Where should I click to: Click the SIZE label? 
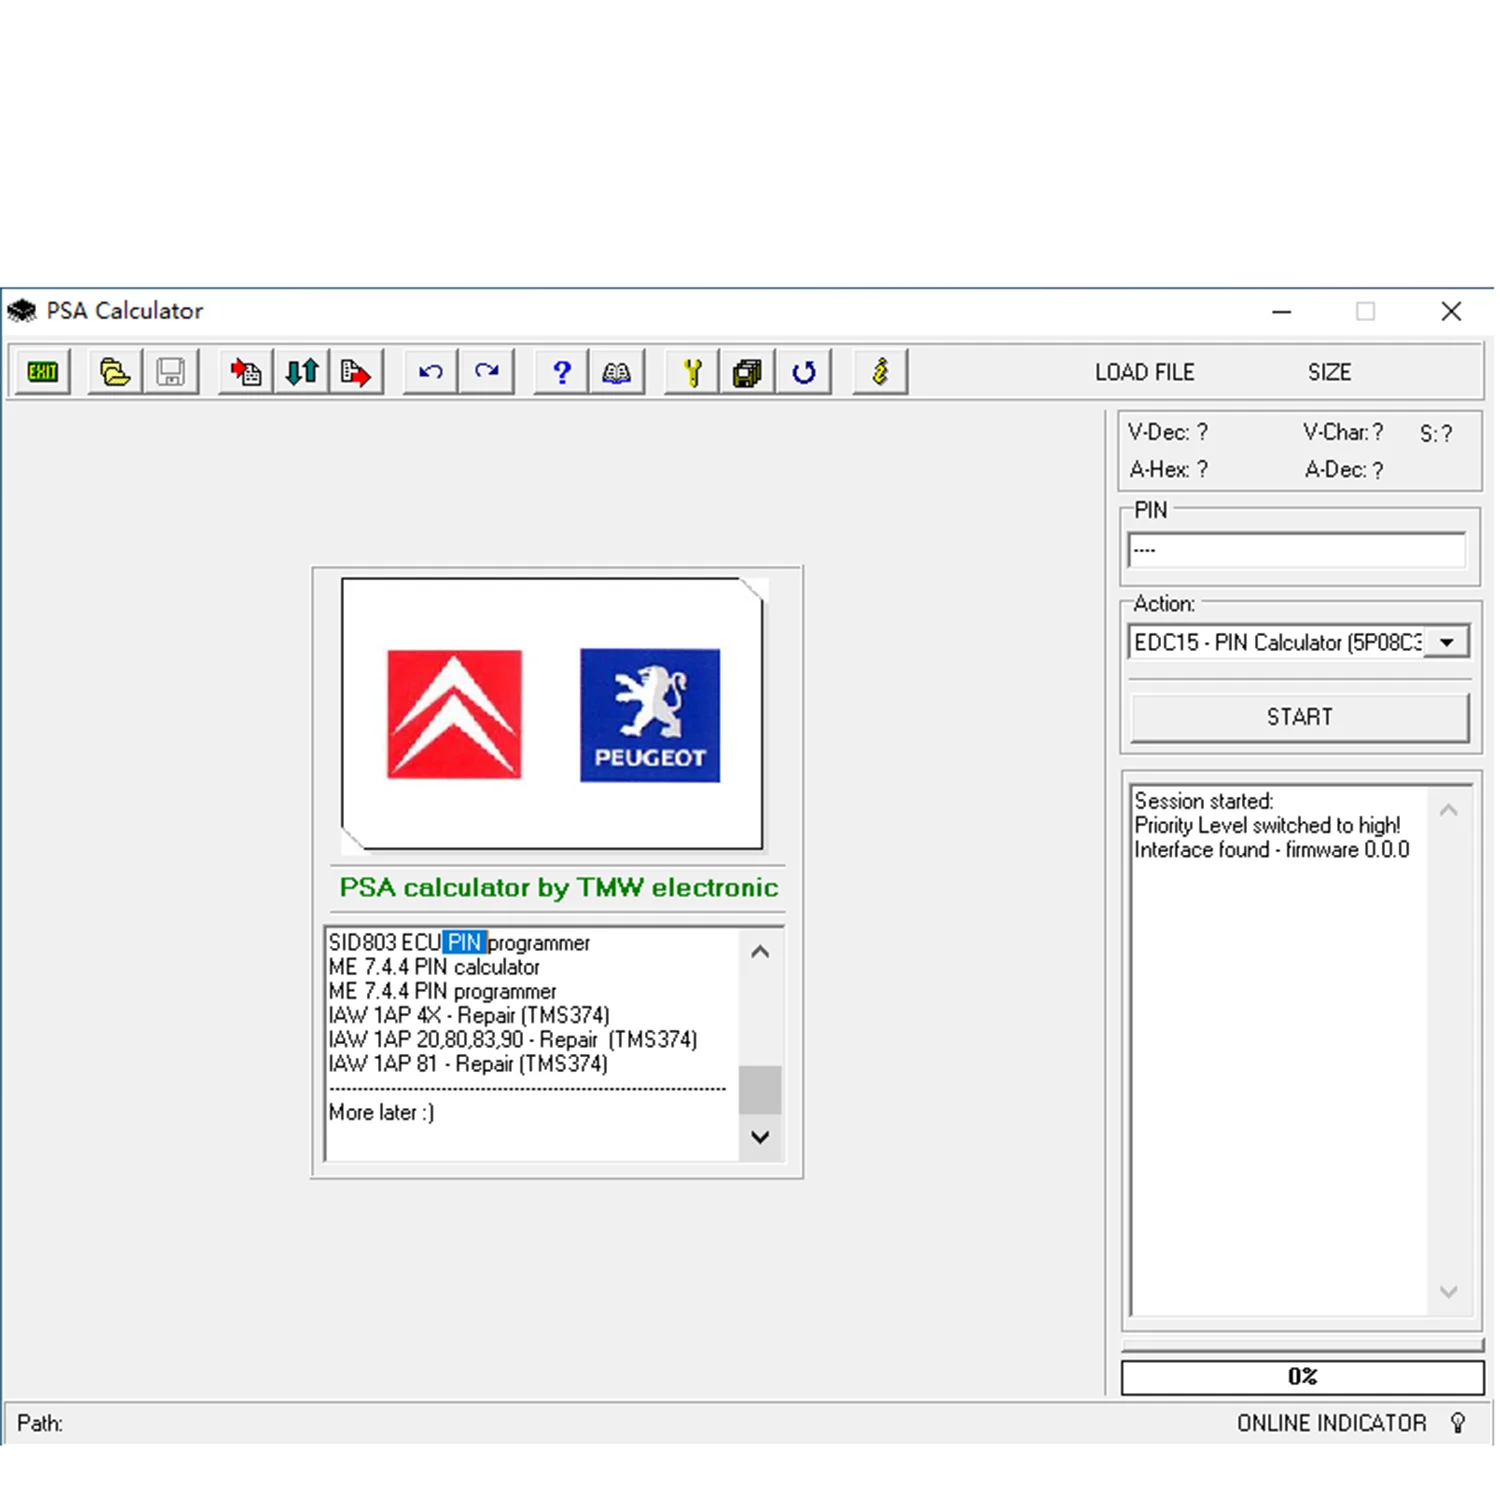coord(1330,372)
